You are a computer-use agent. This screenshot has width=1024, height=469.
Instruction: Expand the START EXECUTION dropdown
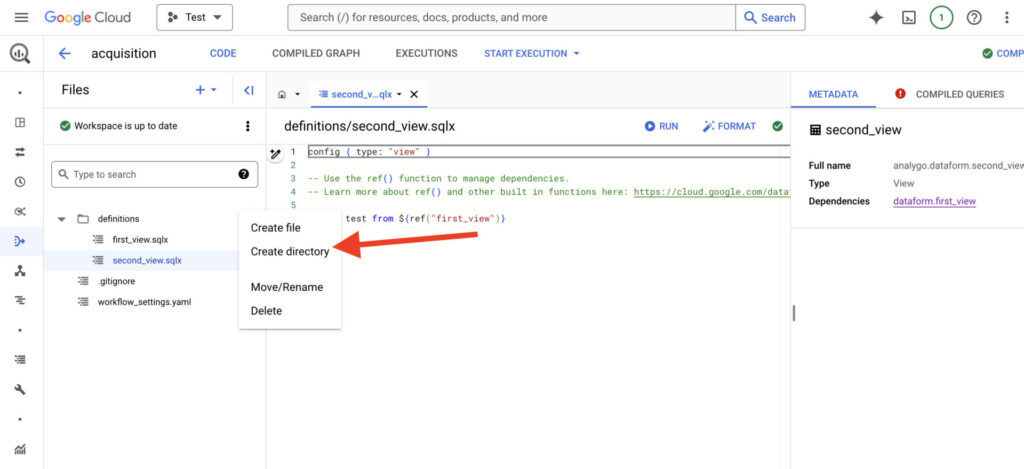(x=532, y=54)
